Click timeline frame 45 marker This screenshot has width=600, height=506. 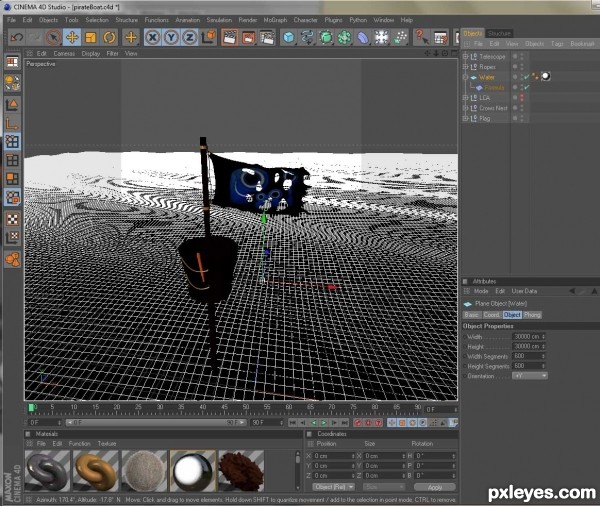tap(224, 407)
